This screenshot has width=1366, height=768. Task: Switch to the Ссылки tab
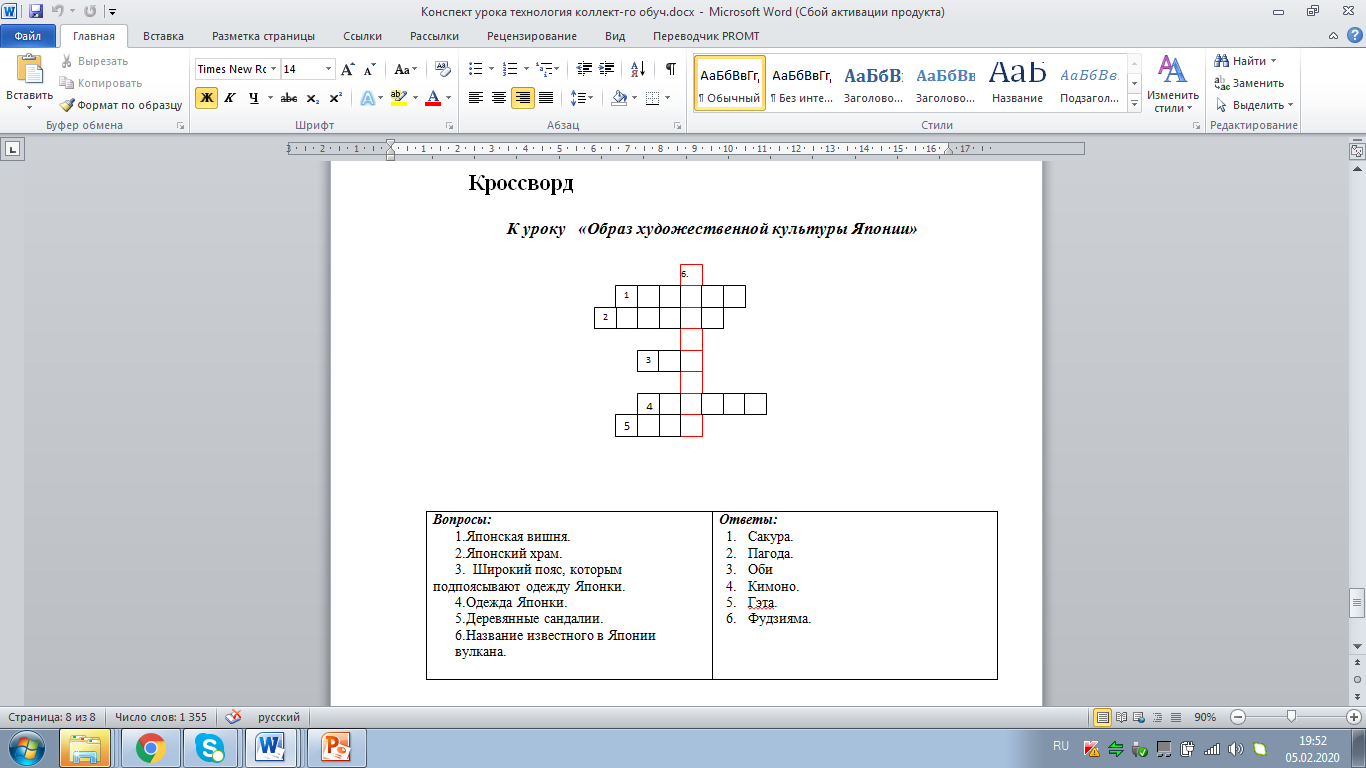point(362,36)
